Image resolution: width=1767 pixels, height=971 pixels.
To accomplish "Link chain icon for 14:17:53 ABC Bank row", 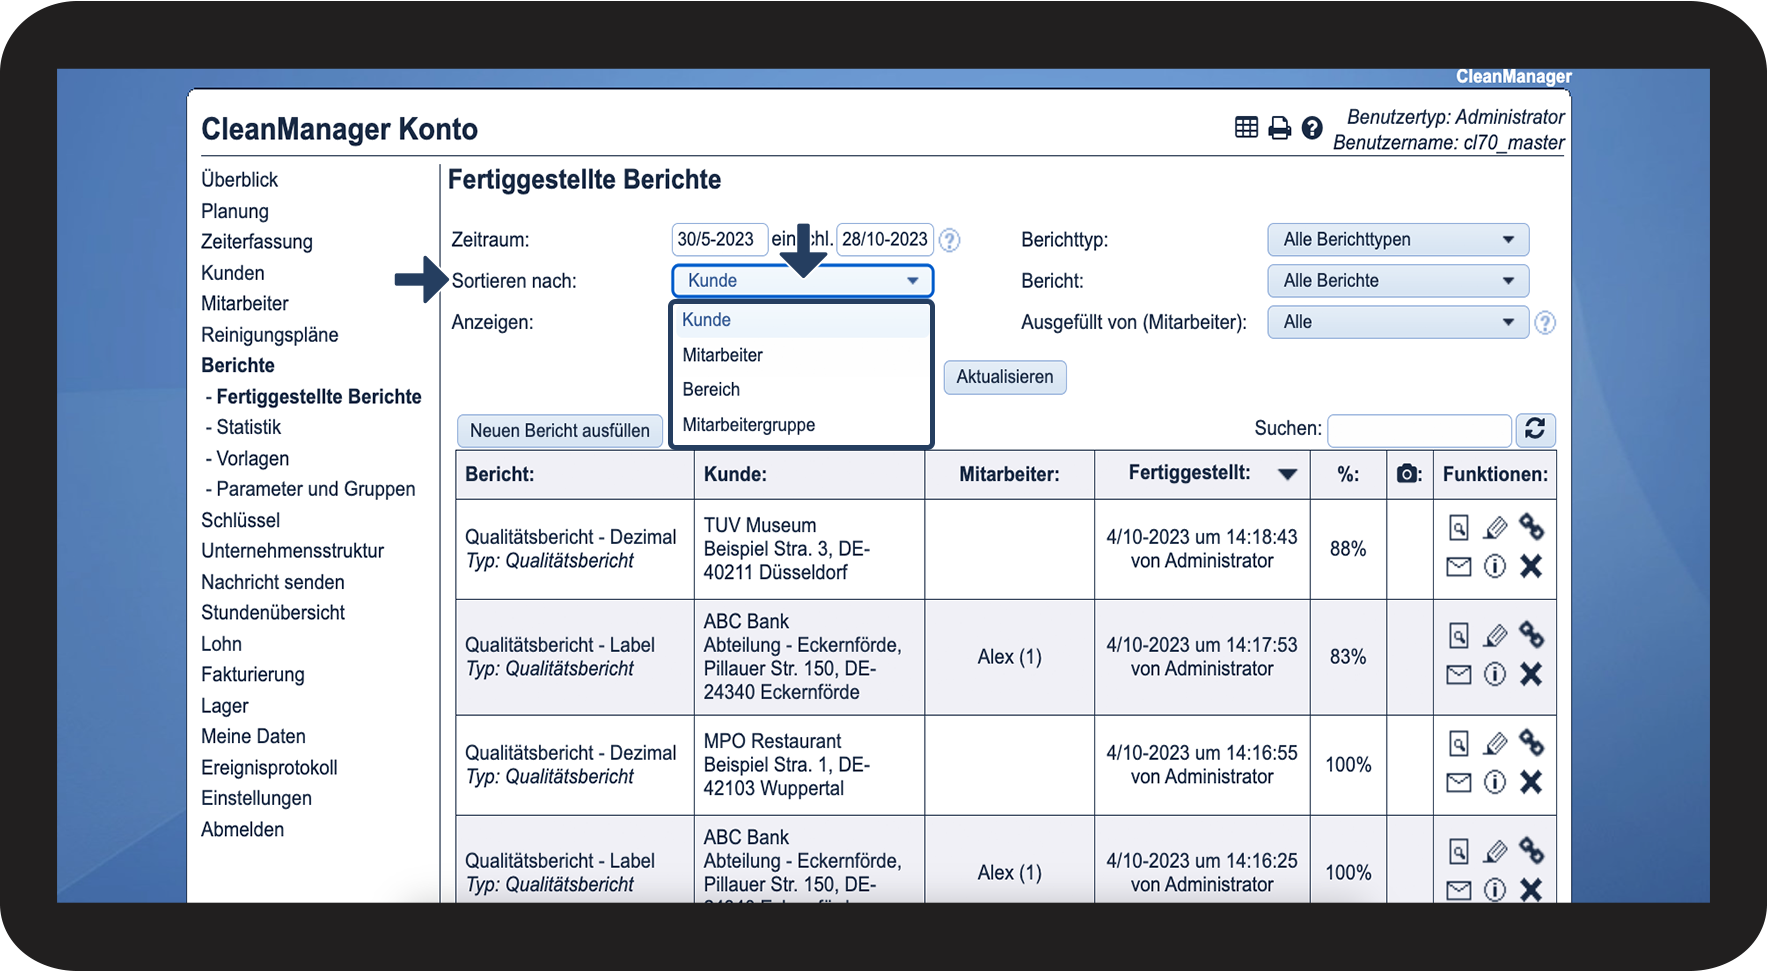I will pos(1531,634).
